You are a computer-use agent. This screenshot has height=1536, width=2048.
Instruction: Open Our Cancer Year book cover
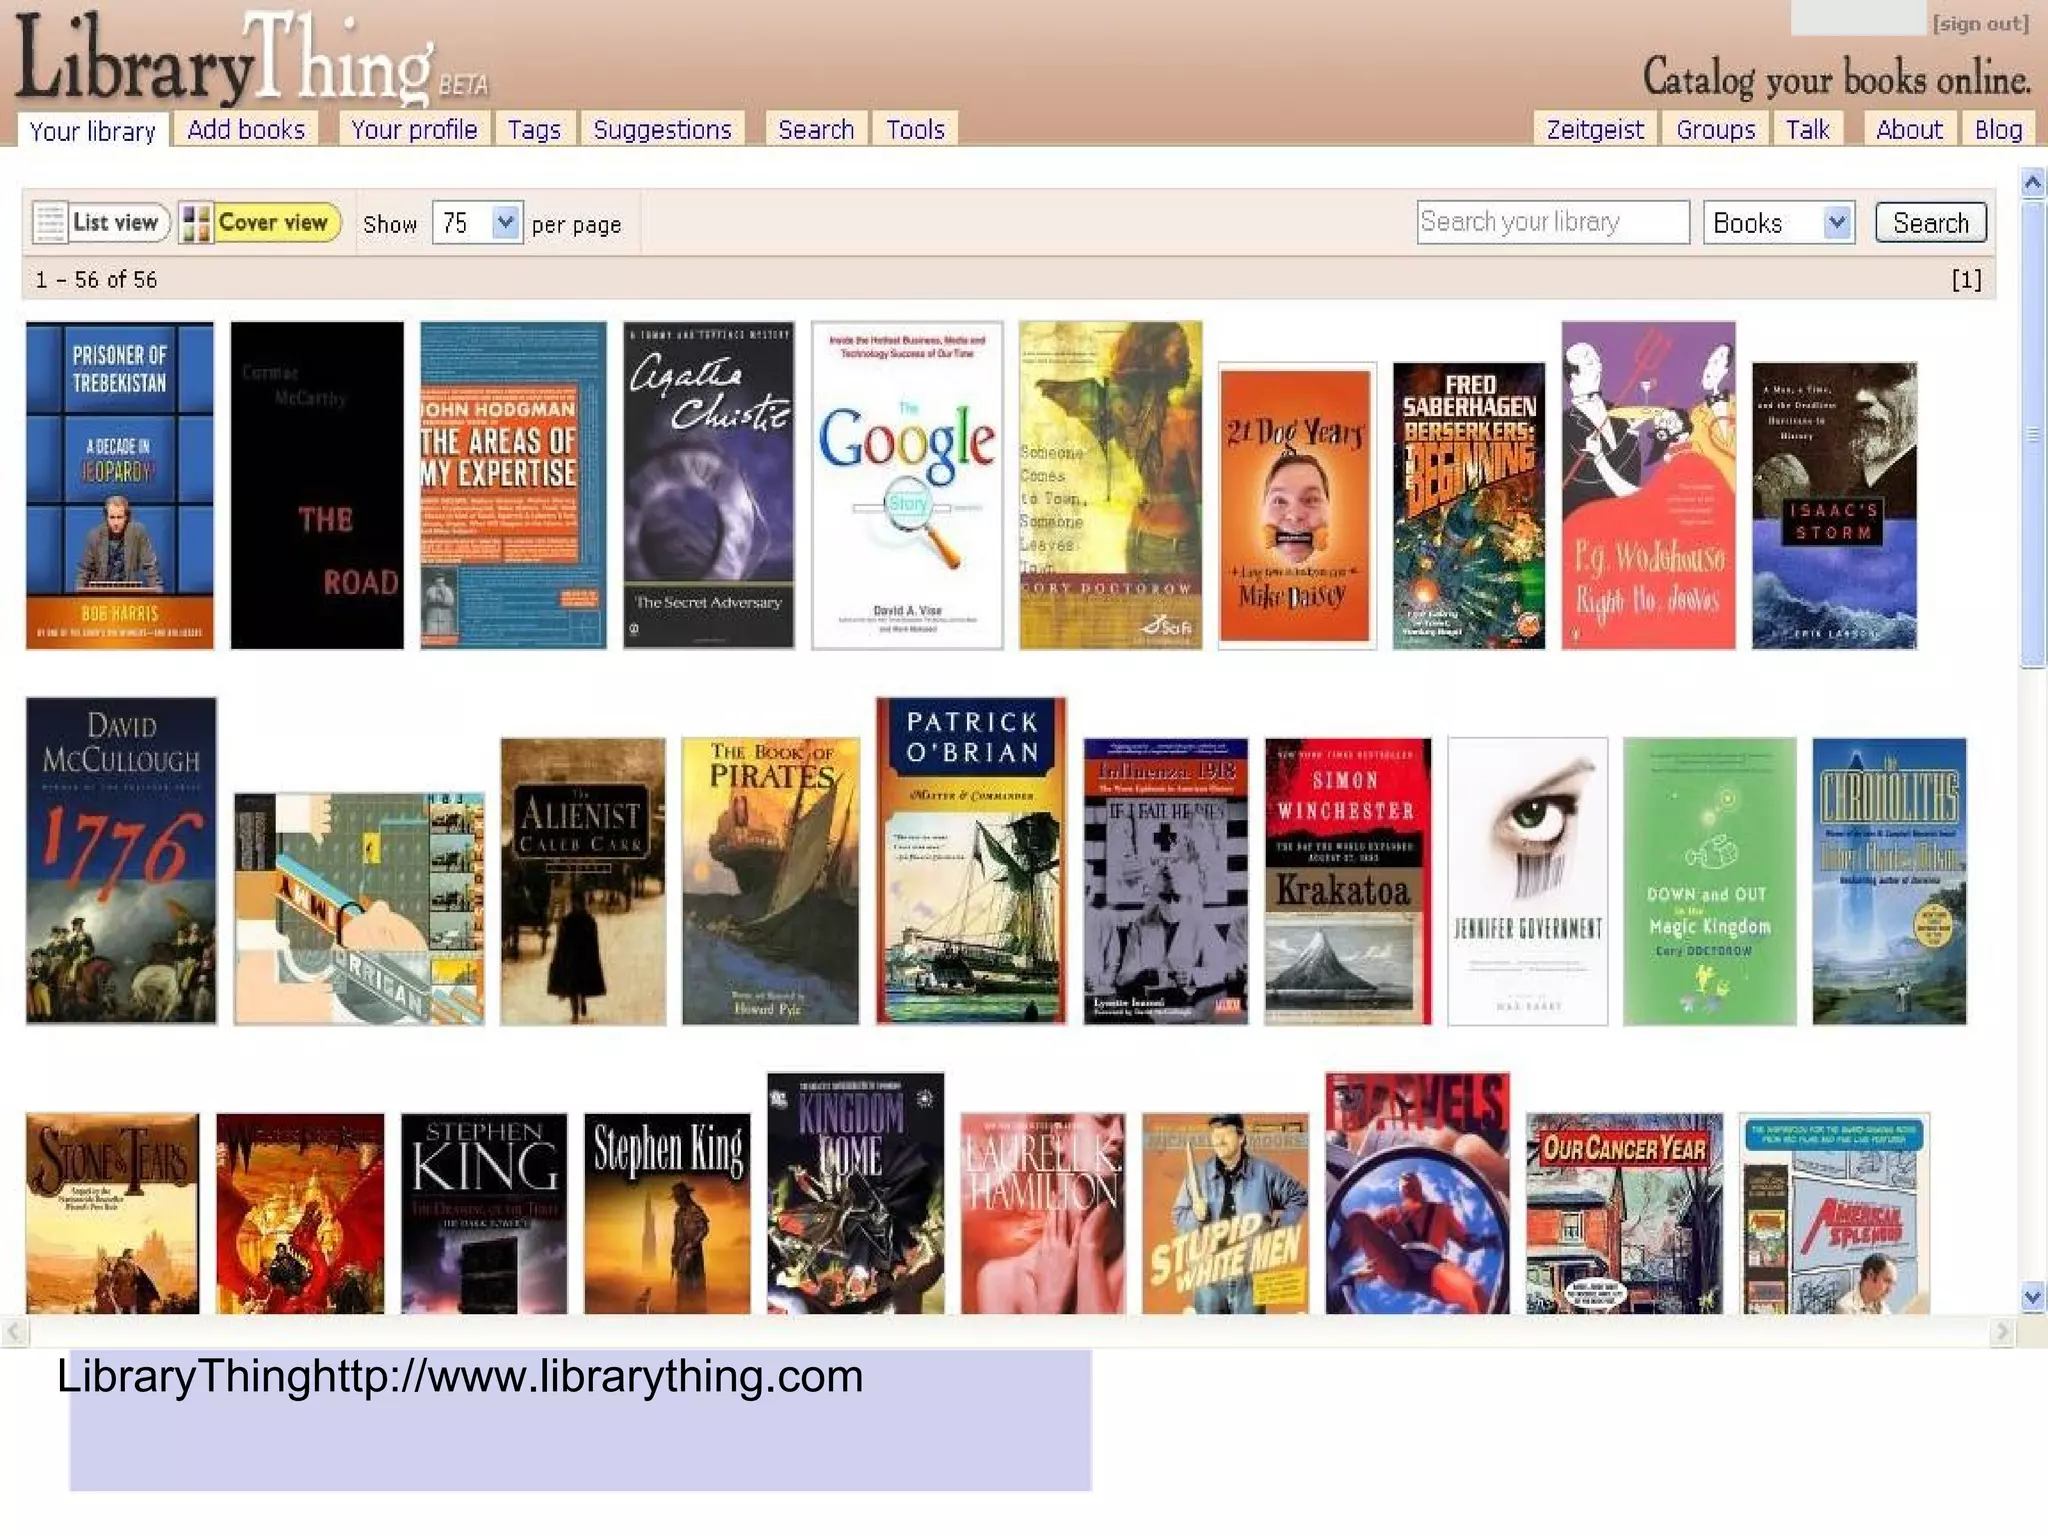[x=1625, y=1214]
